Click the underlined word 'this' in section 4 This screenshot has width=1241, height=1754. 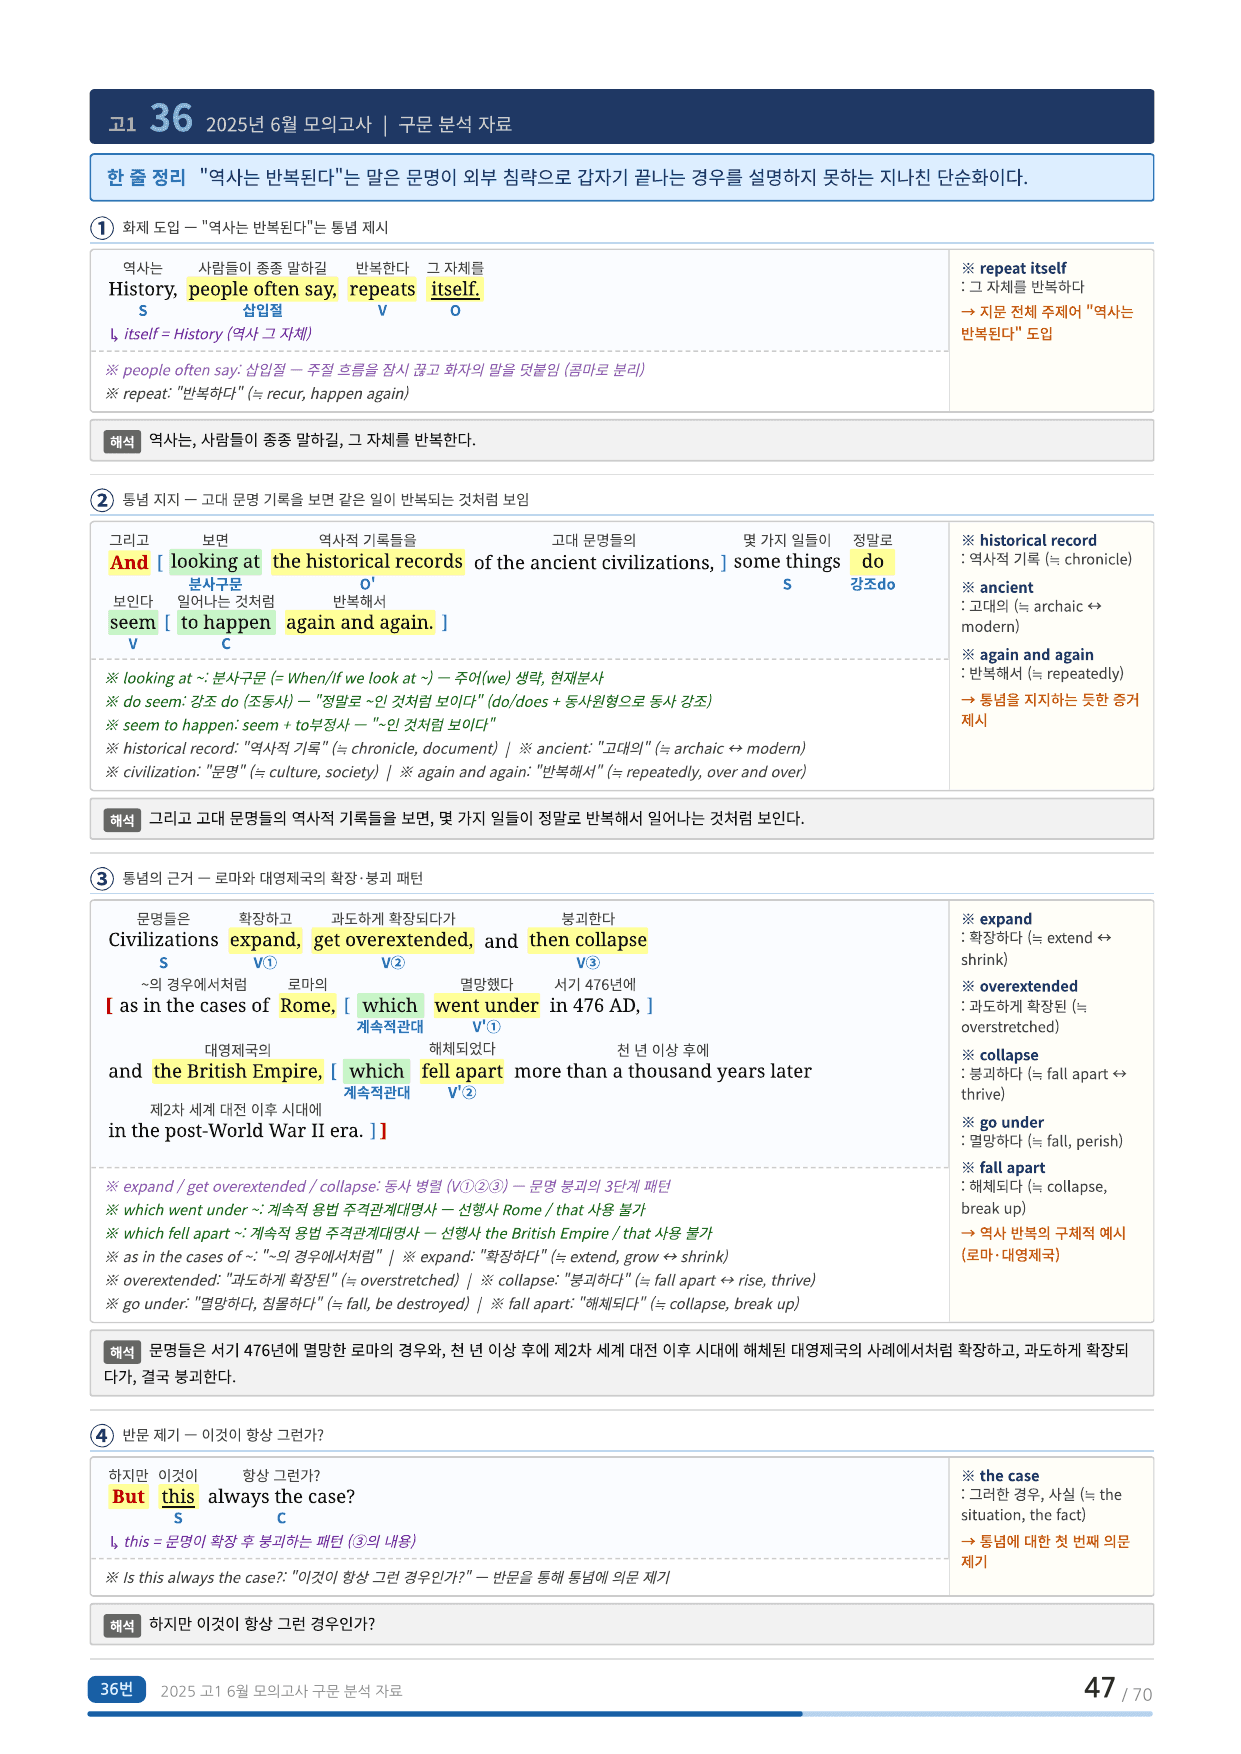pyautogui.click(x=178, y=1497)
